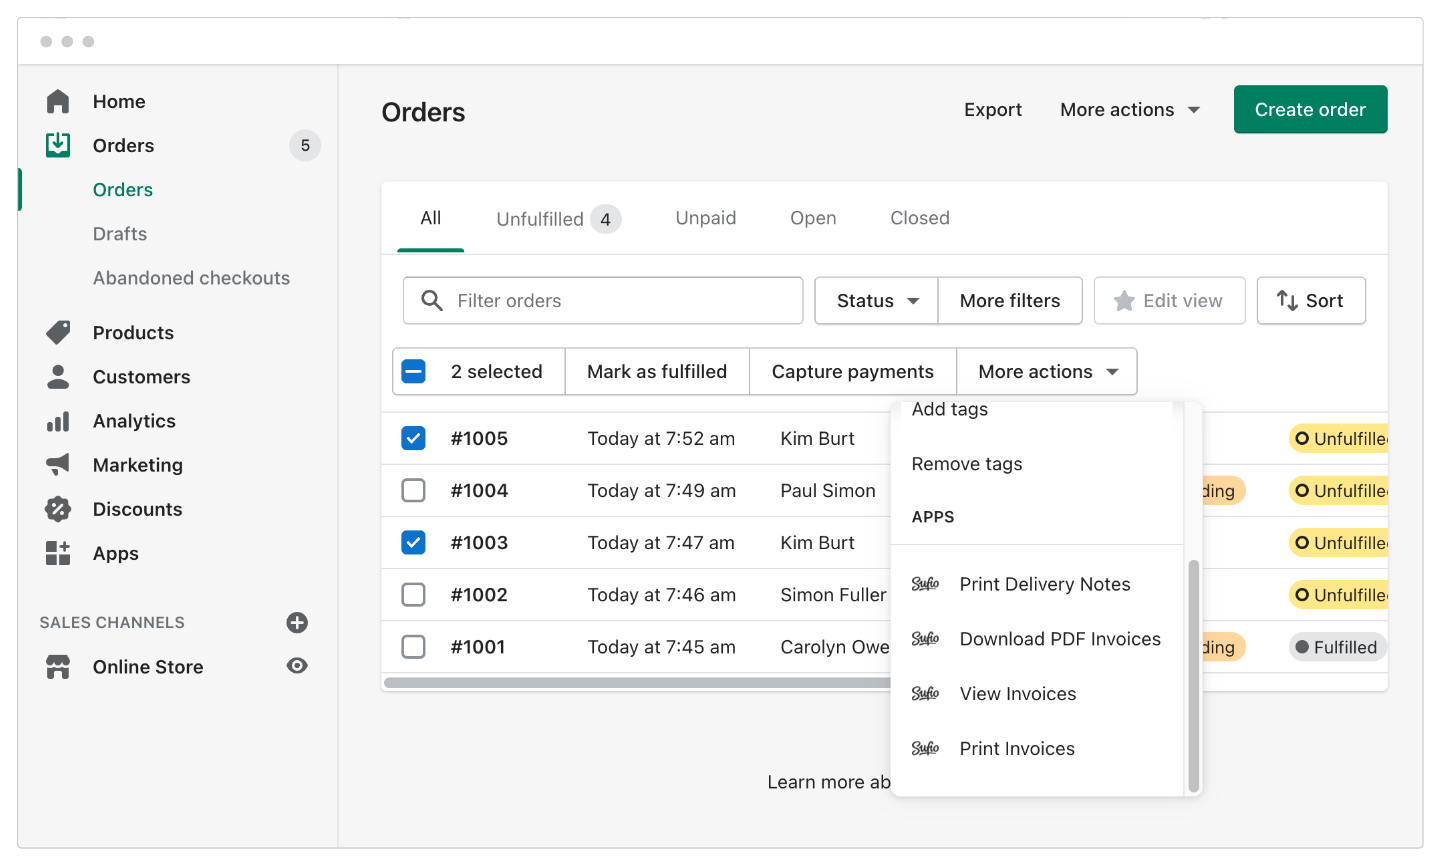The height and width of the screenshot is (868, 1440).
Task: Click the add sales channel plus icon
Action: (297, 622)
